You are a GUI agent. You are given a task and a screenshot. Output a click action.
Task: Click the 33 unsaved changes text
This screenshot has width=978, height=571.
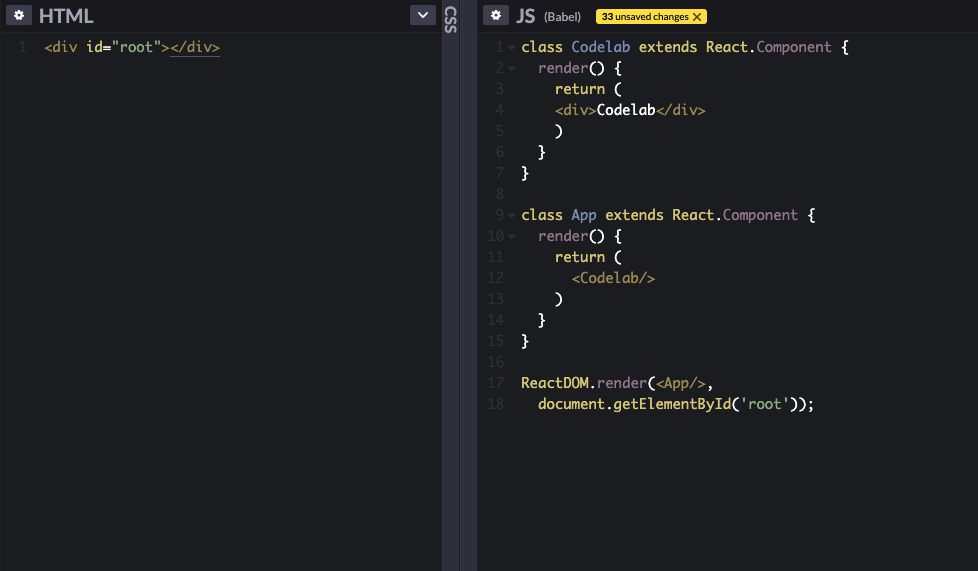645,17
